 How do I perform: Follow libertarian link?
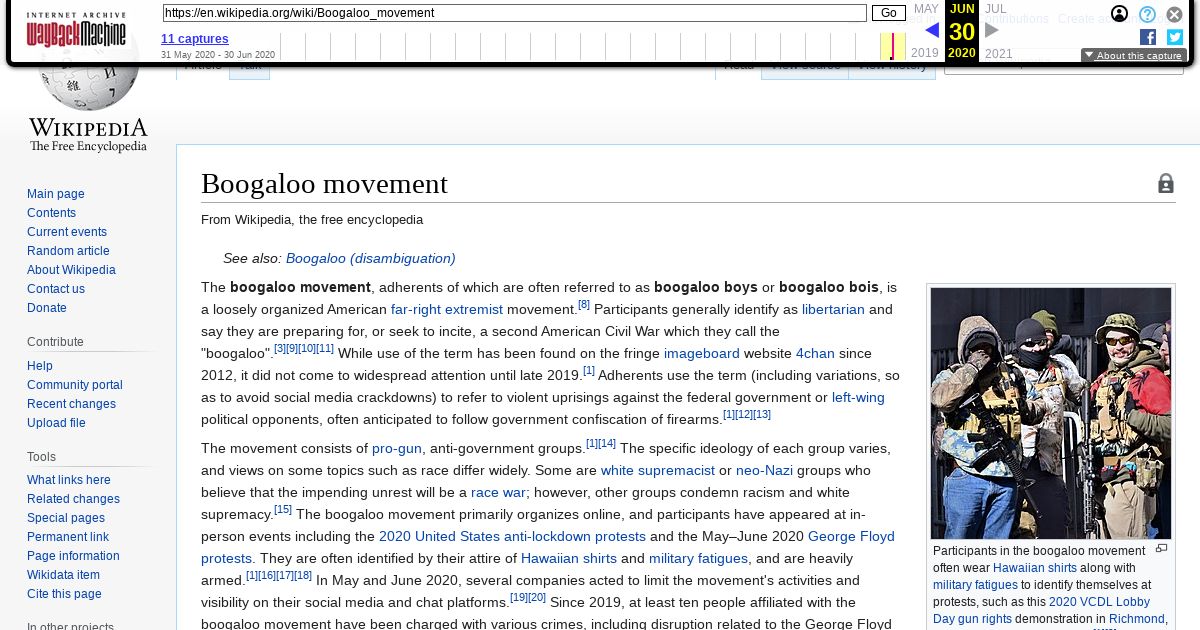click(833, 309)
